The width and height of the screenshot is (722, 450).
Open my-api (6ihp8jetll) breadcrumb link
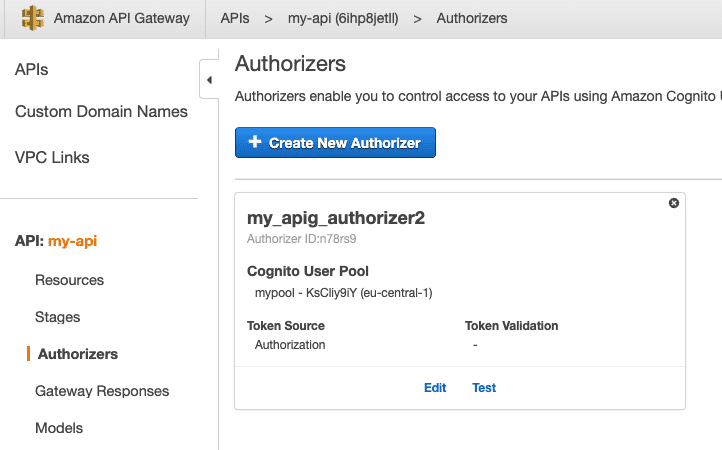(343, 18)
